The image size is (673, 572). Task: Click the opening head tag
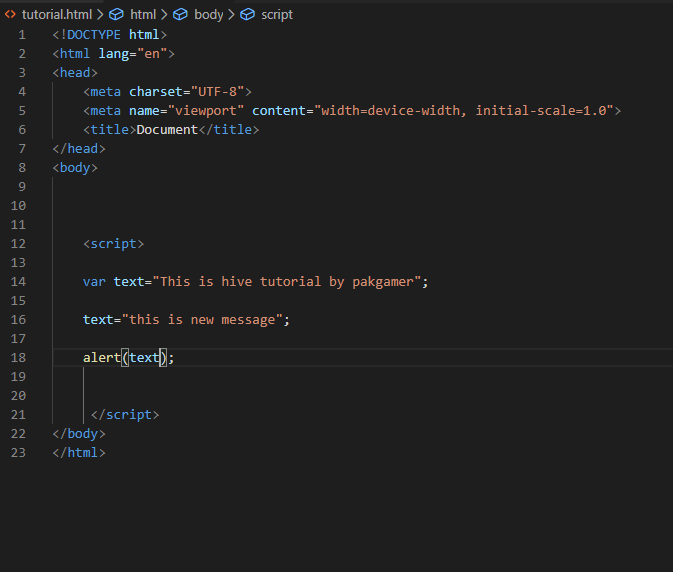point(75,73)
